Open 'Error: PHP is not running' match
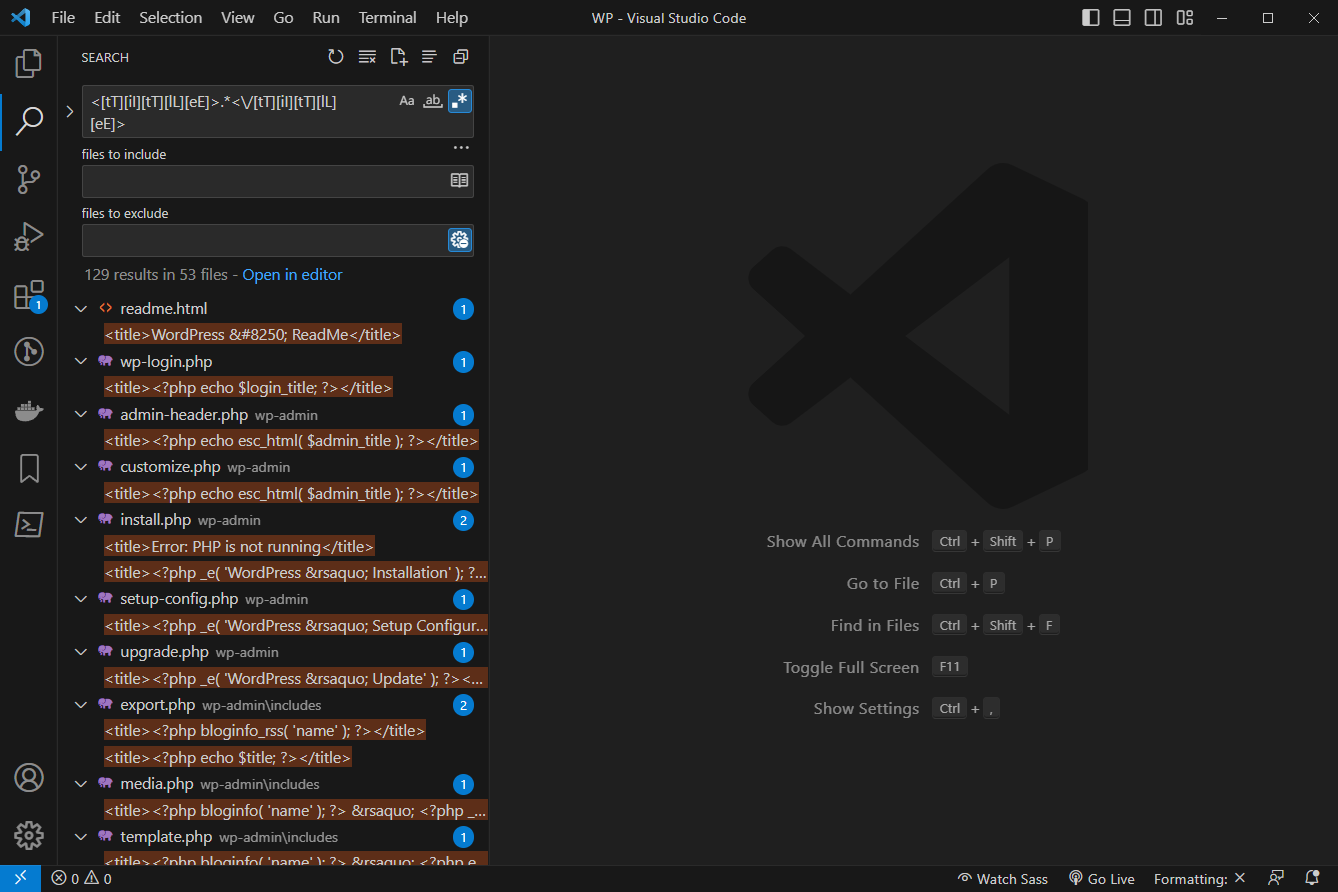The width and height of the screenshot is (1338, 892). pyautogui.click(x=239, y=546)
